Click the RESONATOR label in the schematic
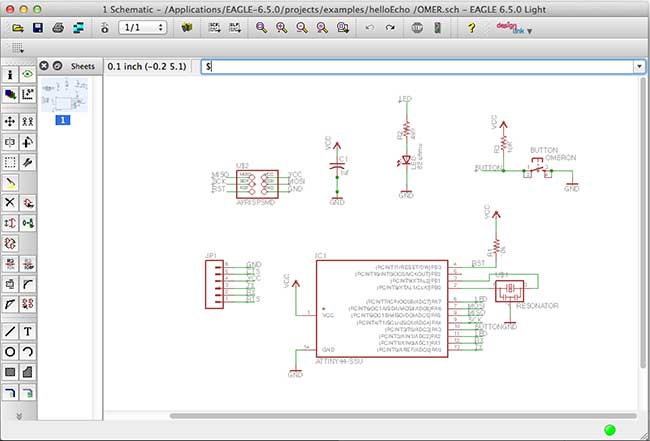Screen dimensions: 650x441 pyautogui.click(x=537, y=306)
